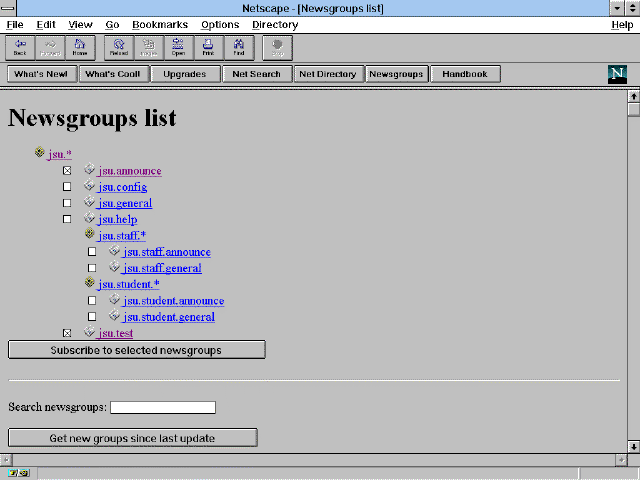The height and width of the screenshot is (480, 640).
Task: Uncheck the jsu.announce checkbox
Action: (x=67, y=171)
